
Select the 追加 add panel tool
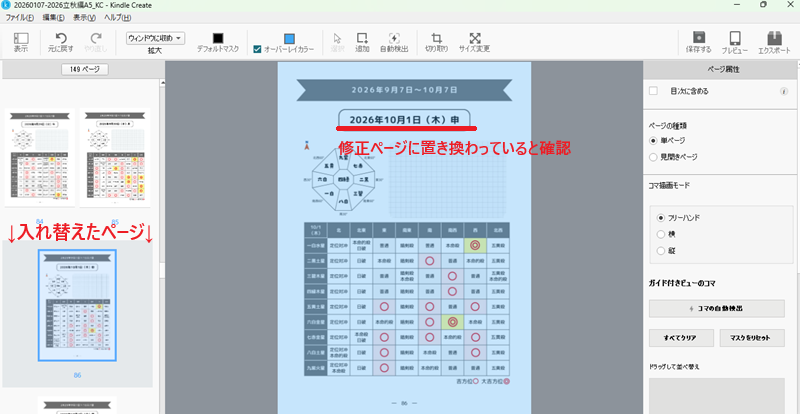click(x=362, y=38)
